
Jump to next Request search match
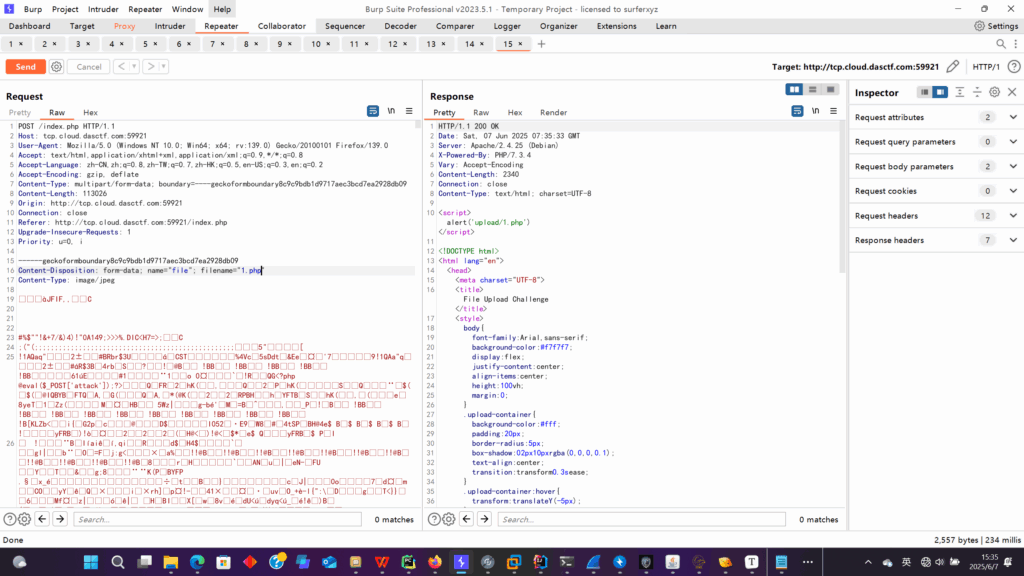click(x=60, y=519)
